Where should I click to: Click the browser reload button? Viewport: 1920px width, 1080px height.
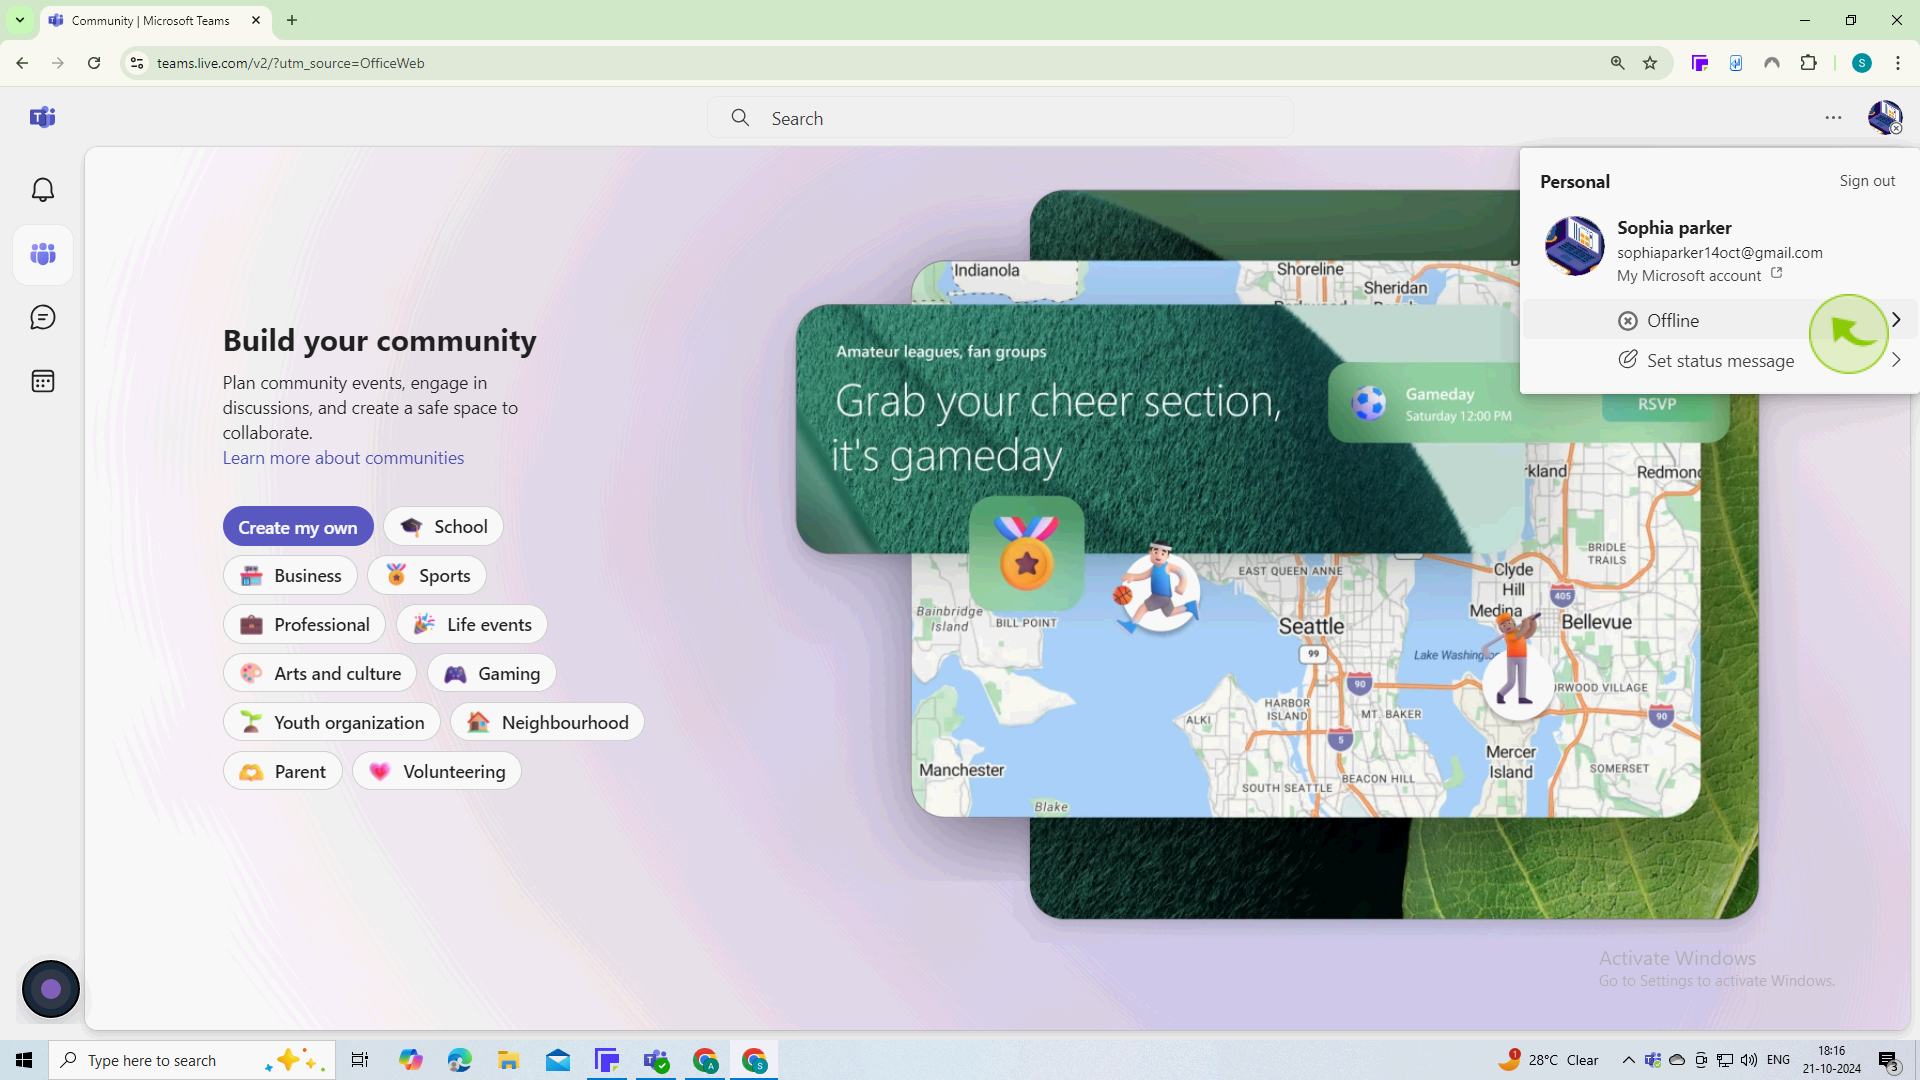click(x=94, y=63)
